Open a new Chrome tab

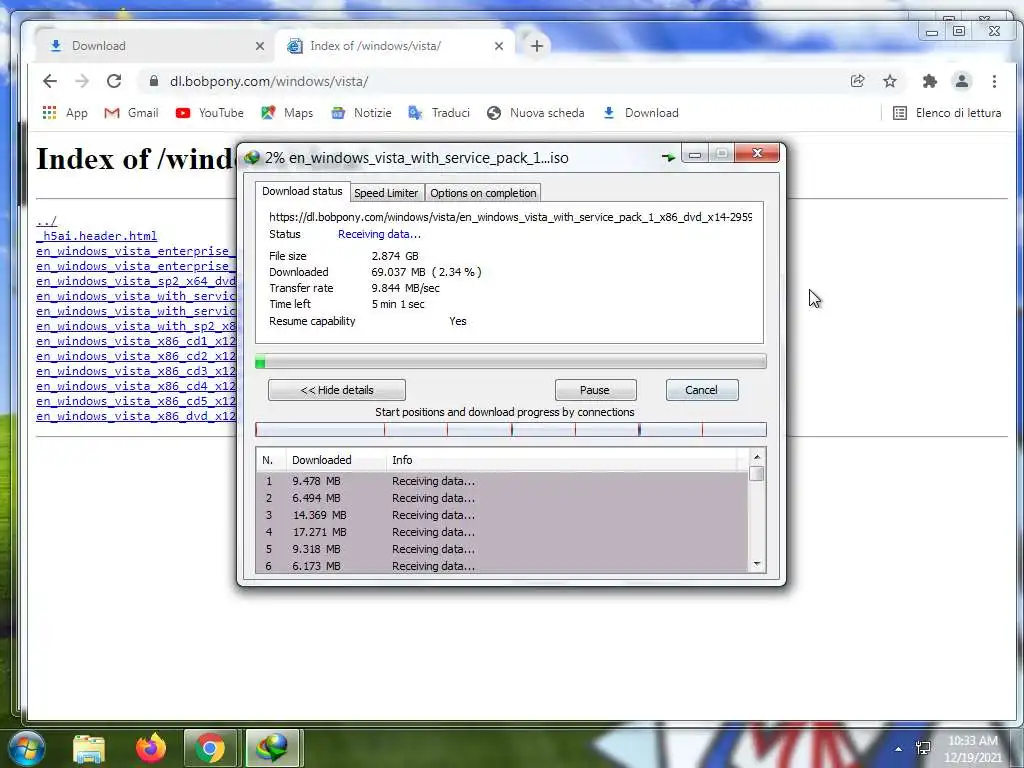(x=537, y=46)
